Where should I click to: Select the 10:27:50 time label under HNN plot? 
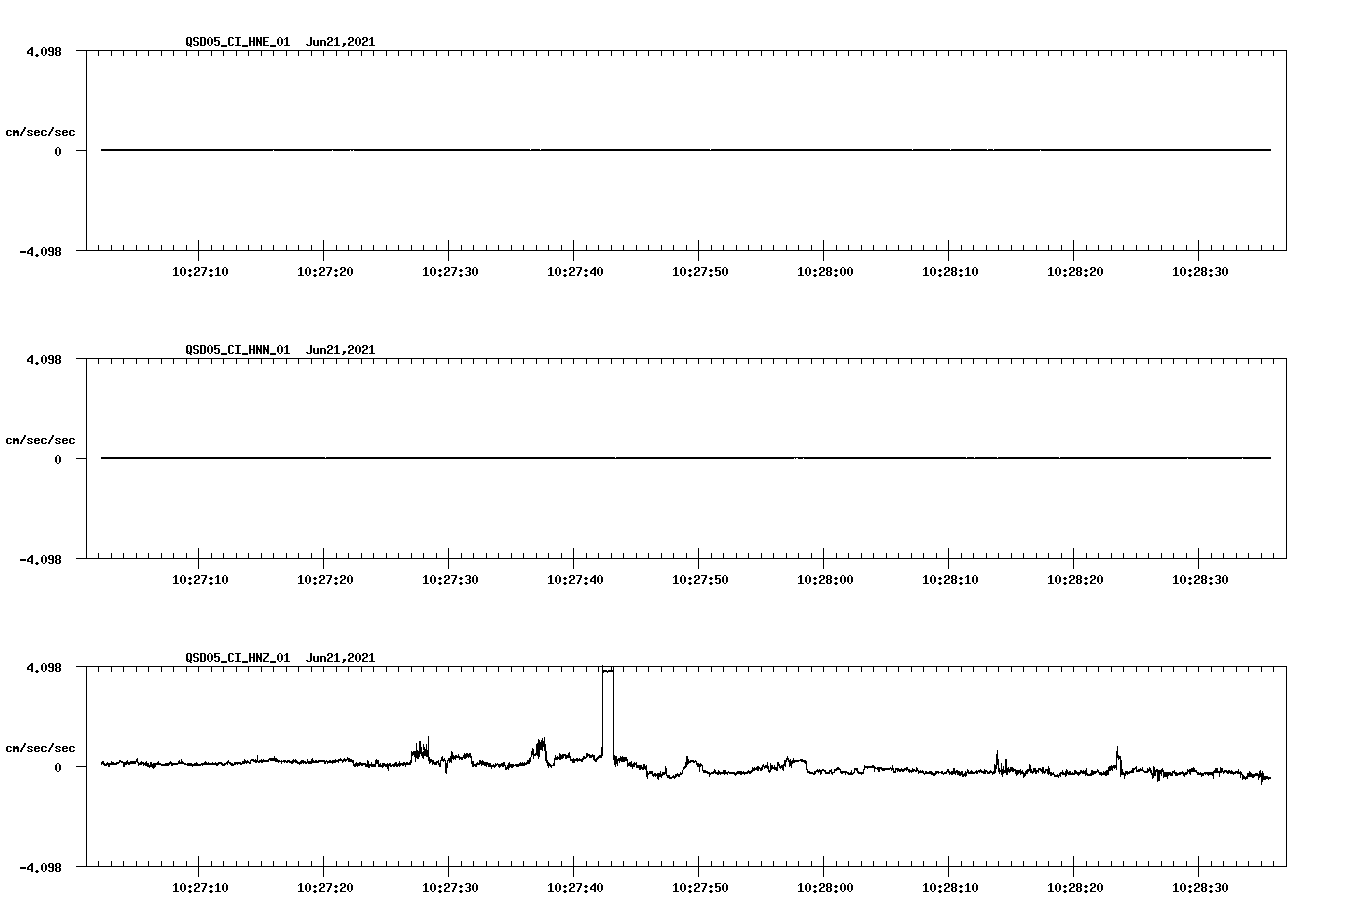click(x=700, y=580)
